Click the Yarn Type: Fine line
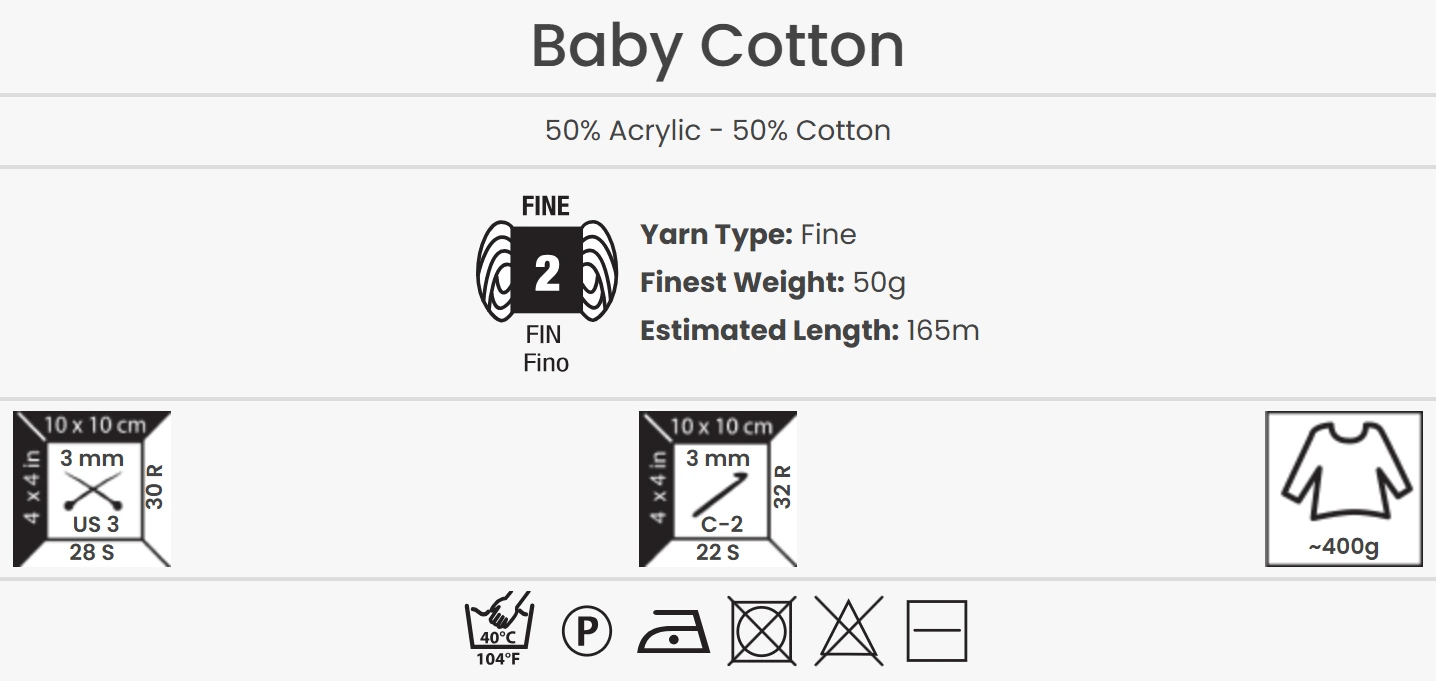This screenshot has height=681, width=1436. [x=748, y=235]
